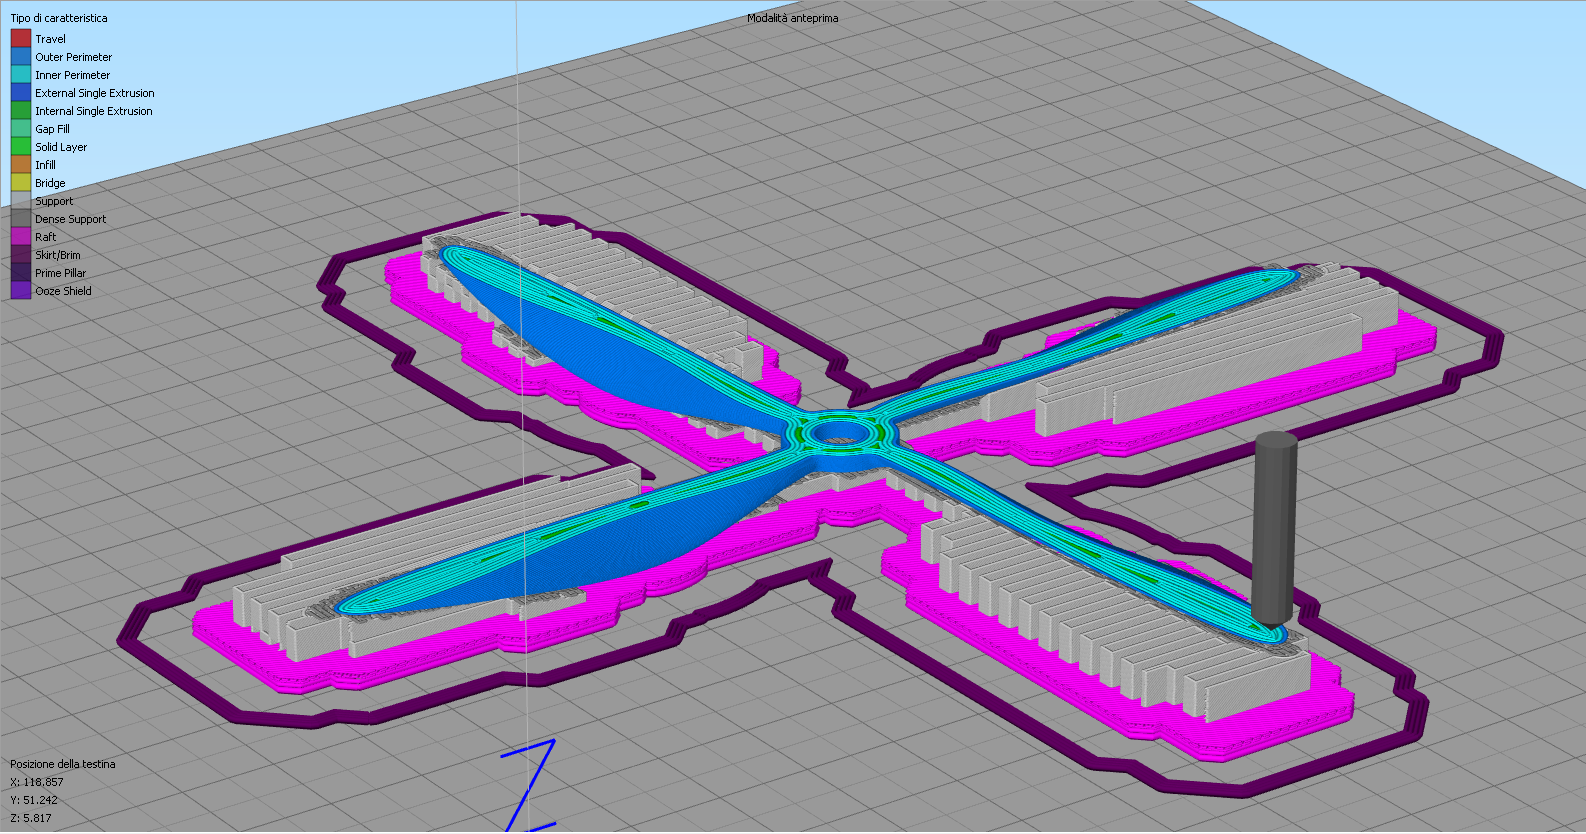The height and width of the screenshot is (834, 1586).
Task: Select the "Gap Fill" legend label
Action: click(x=53, y=129)
